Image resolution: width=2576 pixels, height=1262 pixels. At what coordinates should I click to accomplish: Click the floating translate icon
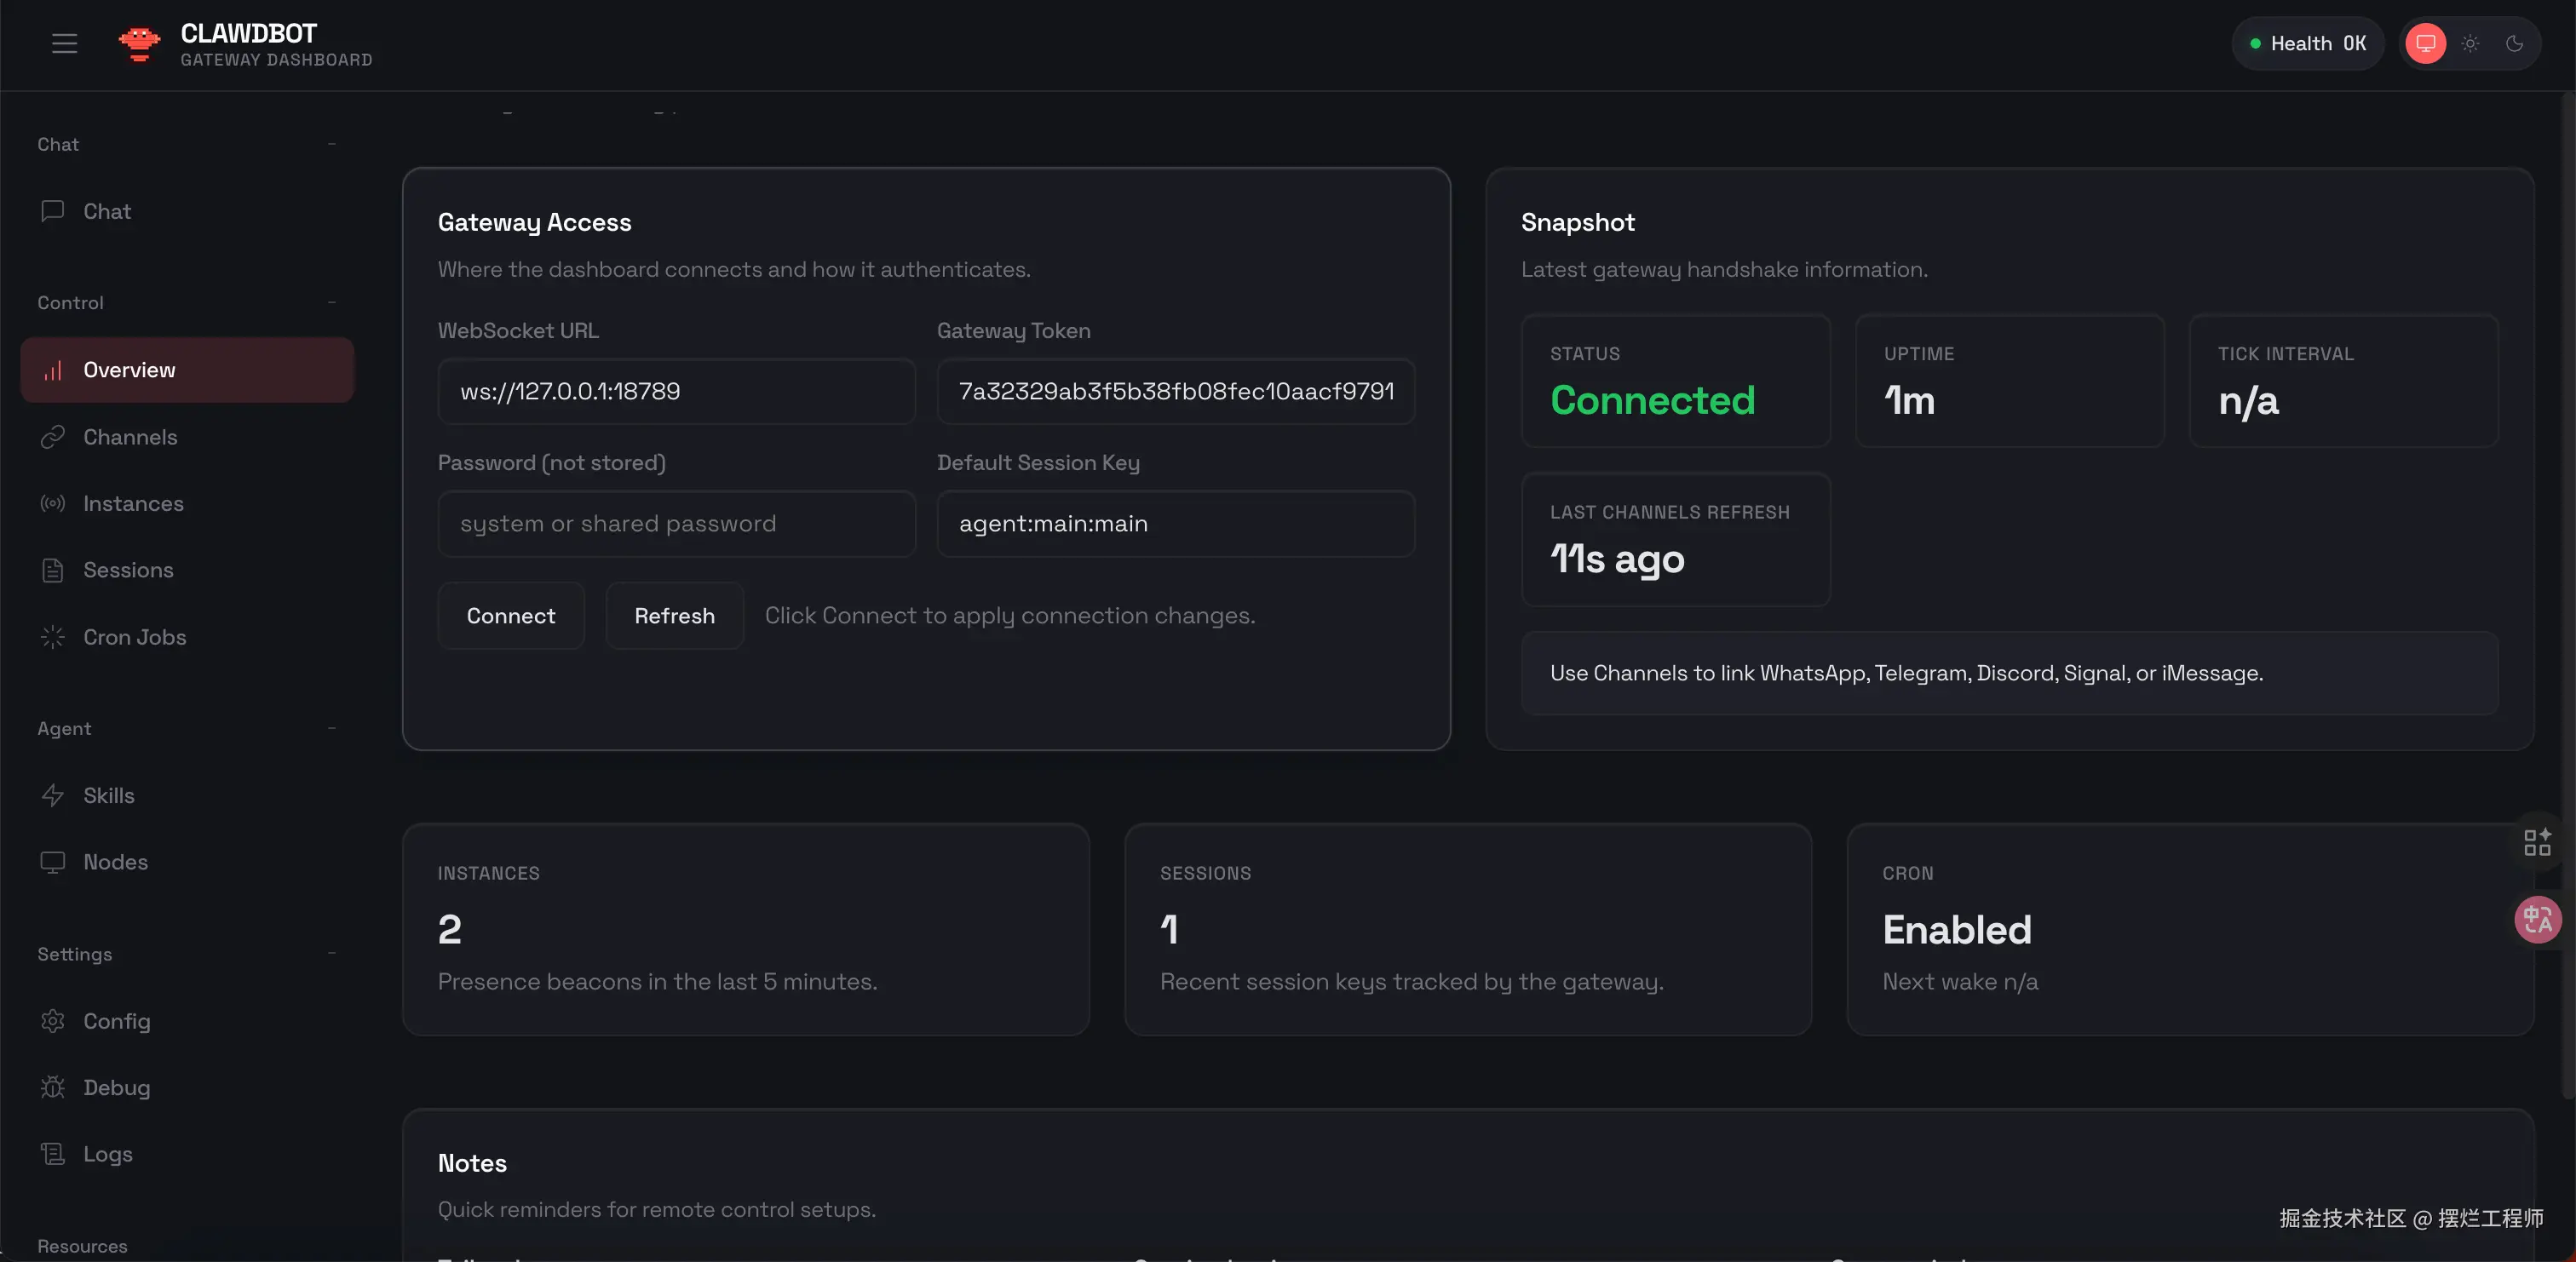click(x=2537, y=919)
